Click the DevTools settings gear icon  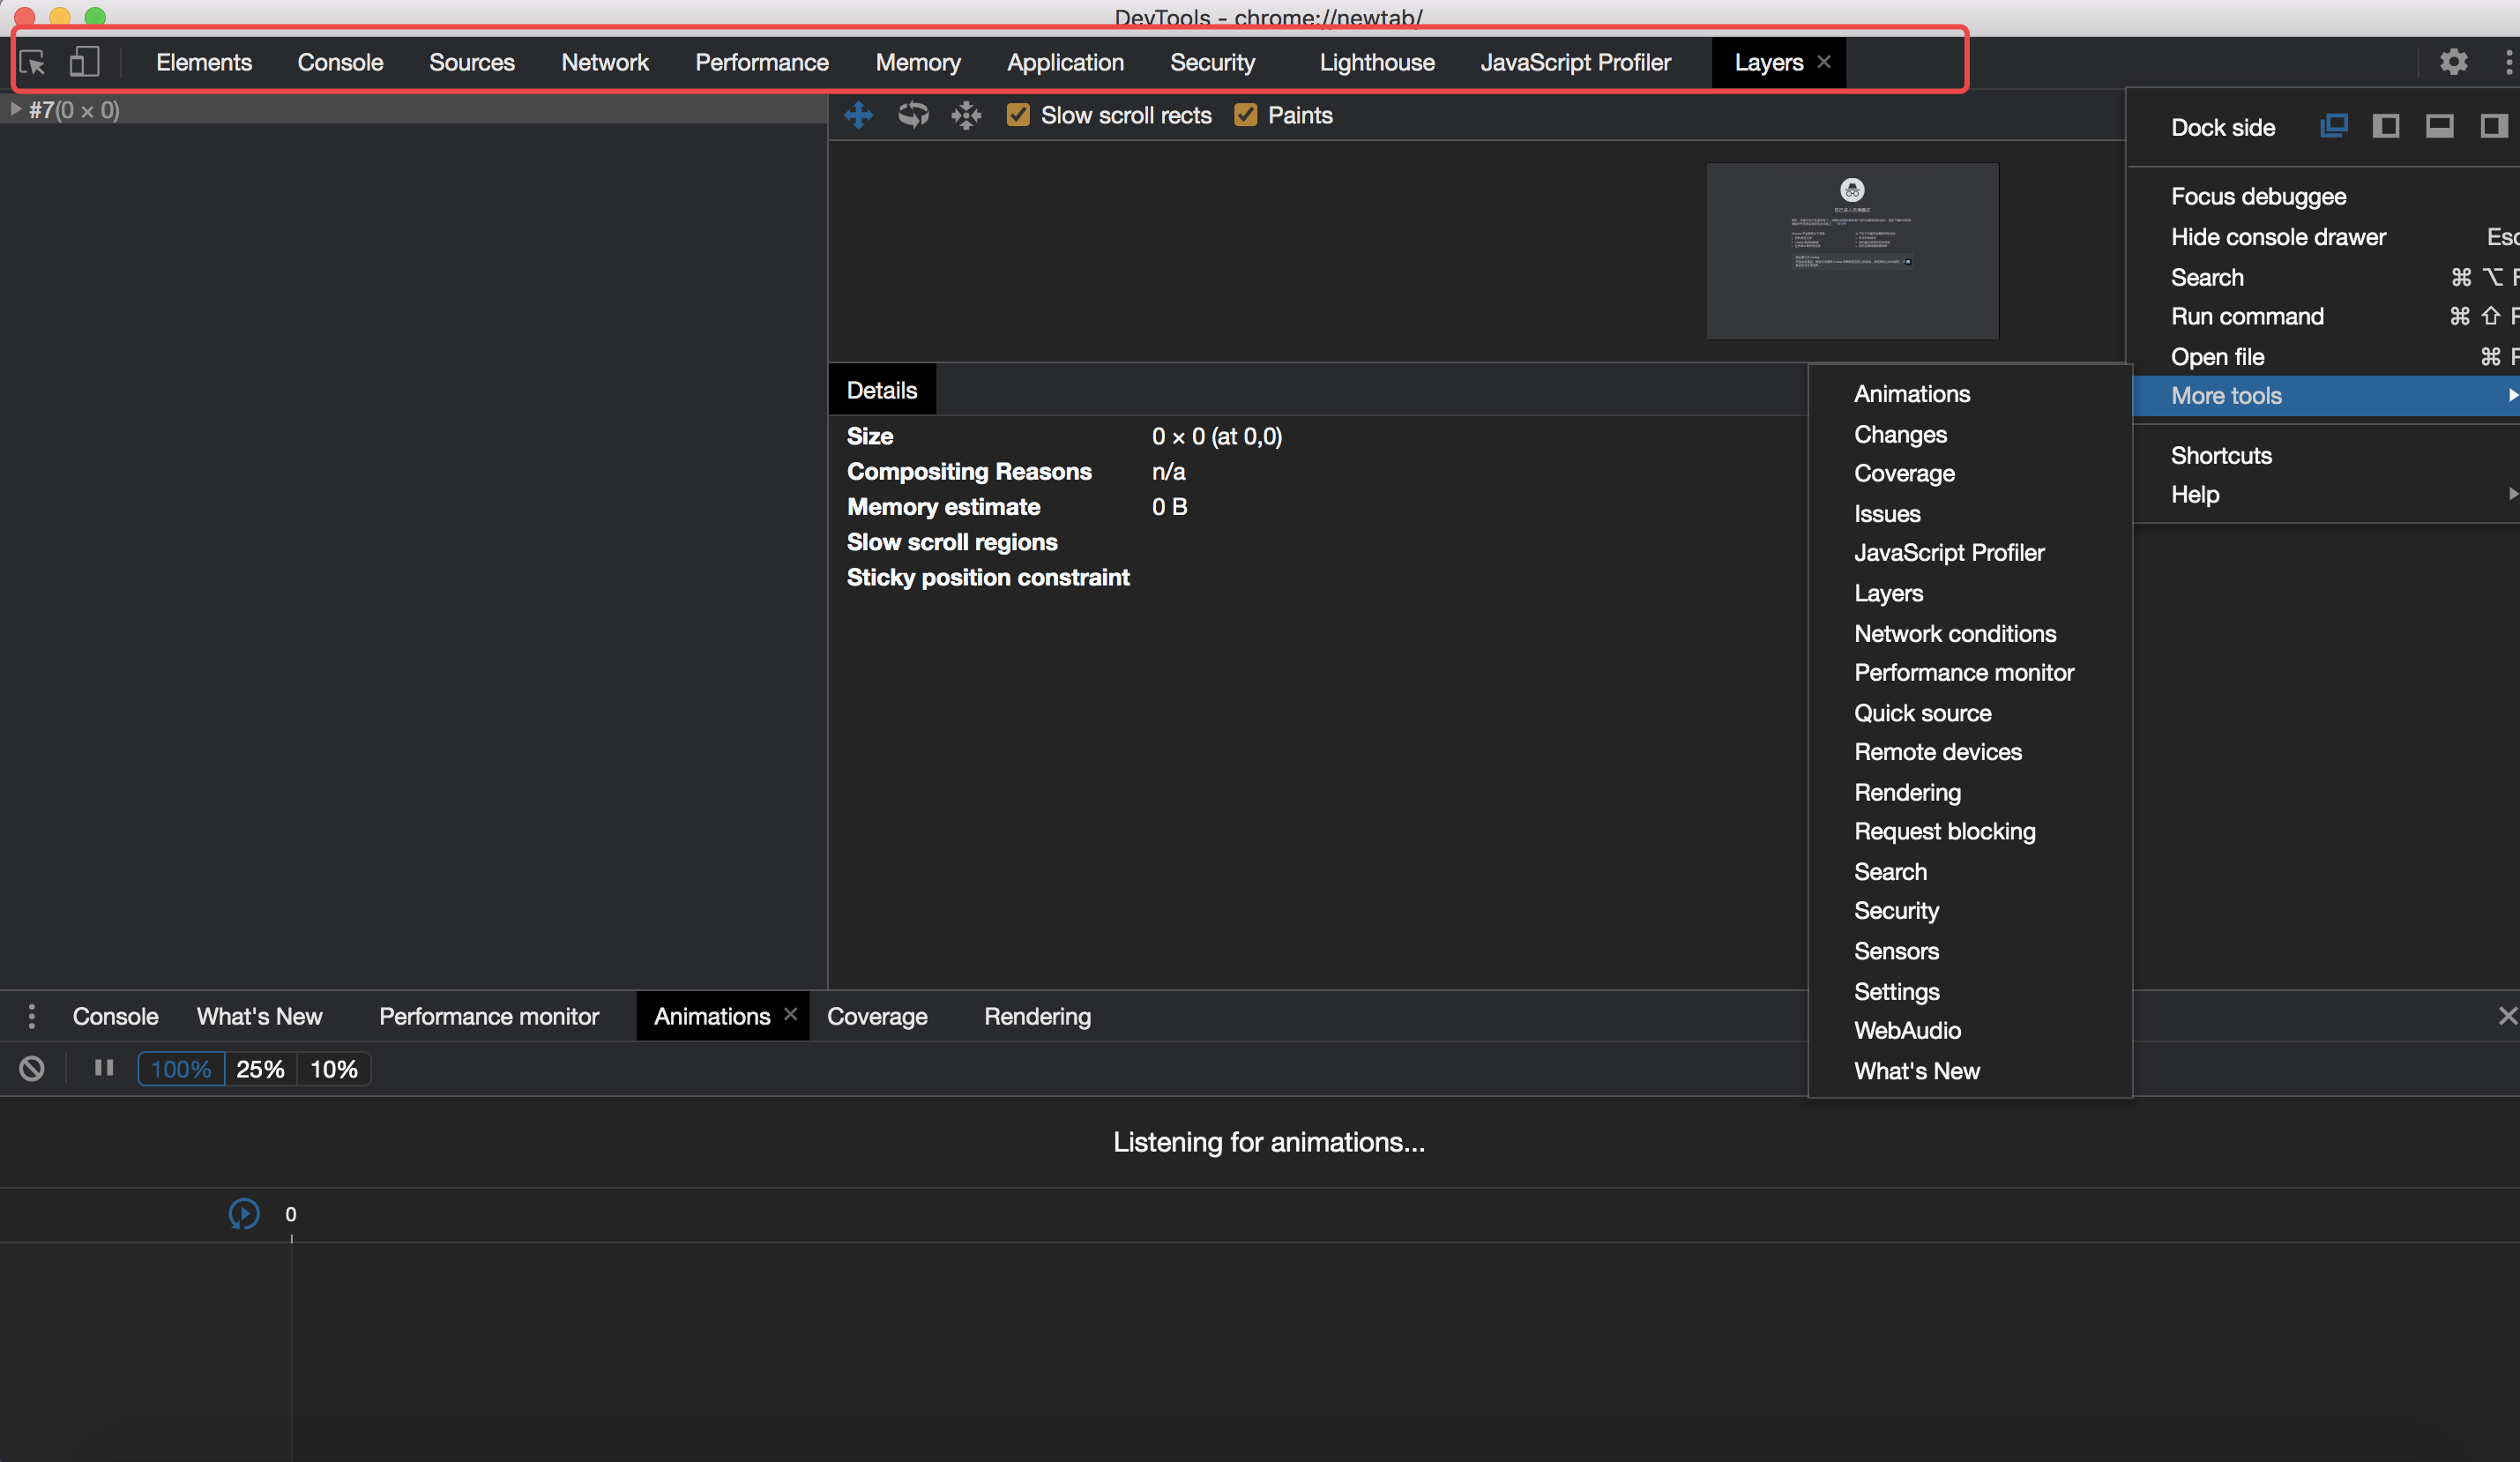point(2454,61)
